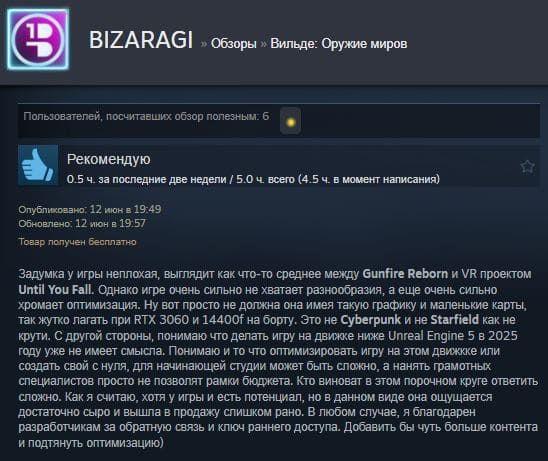This screenshot has height=461, width=548.
Task: Click bold Gunfire Reborn in the review
Action: (405, 274)
